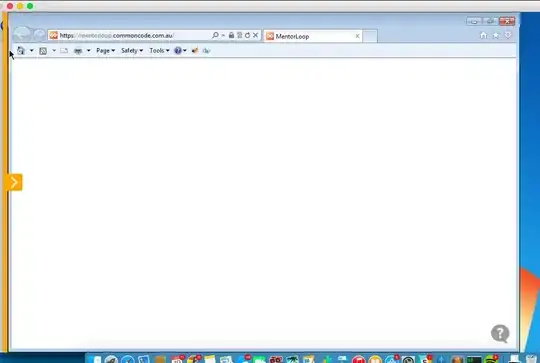
Task: Click the blue Help question mark icon
Action: click(x=178, y=51)
